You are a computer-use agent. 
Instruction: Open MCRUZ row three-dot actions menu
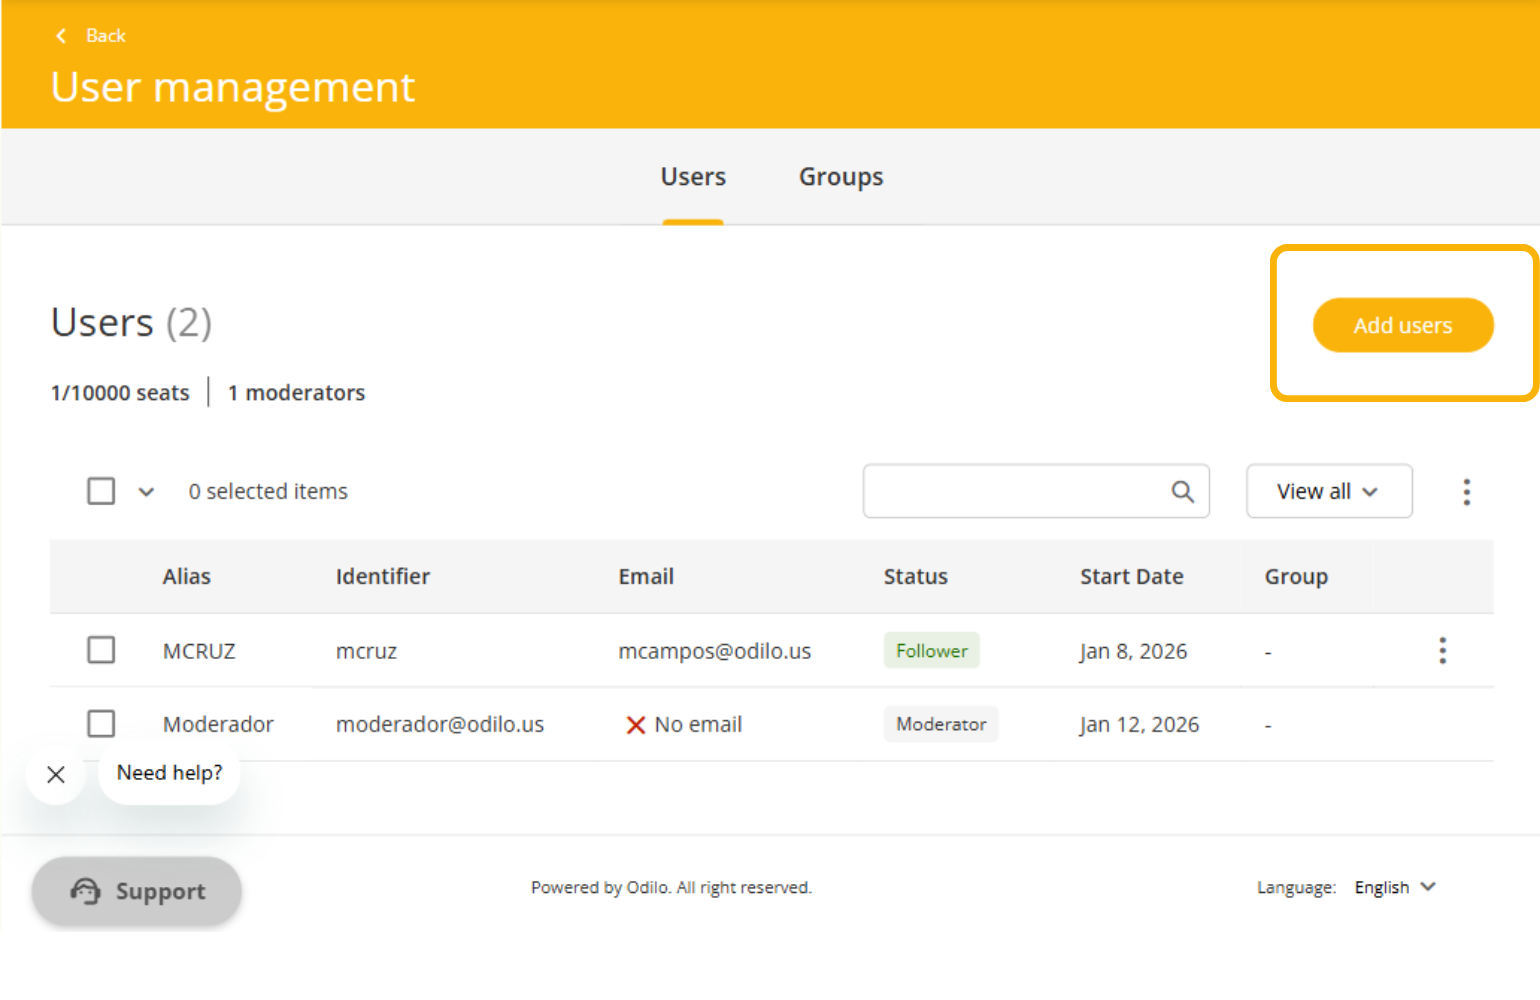[1441, 651]
